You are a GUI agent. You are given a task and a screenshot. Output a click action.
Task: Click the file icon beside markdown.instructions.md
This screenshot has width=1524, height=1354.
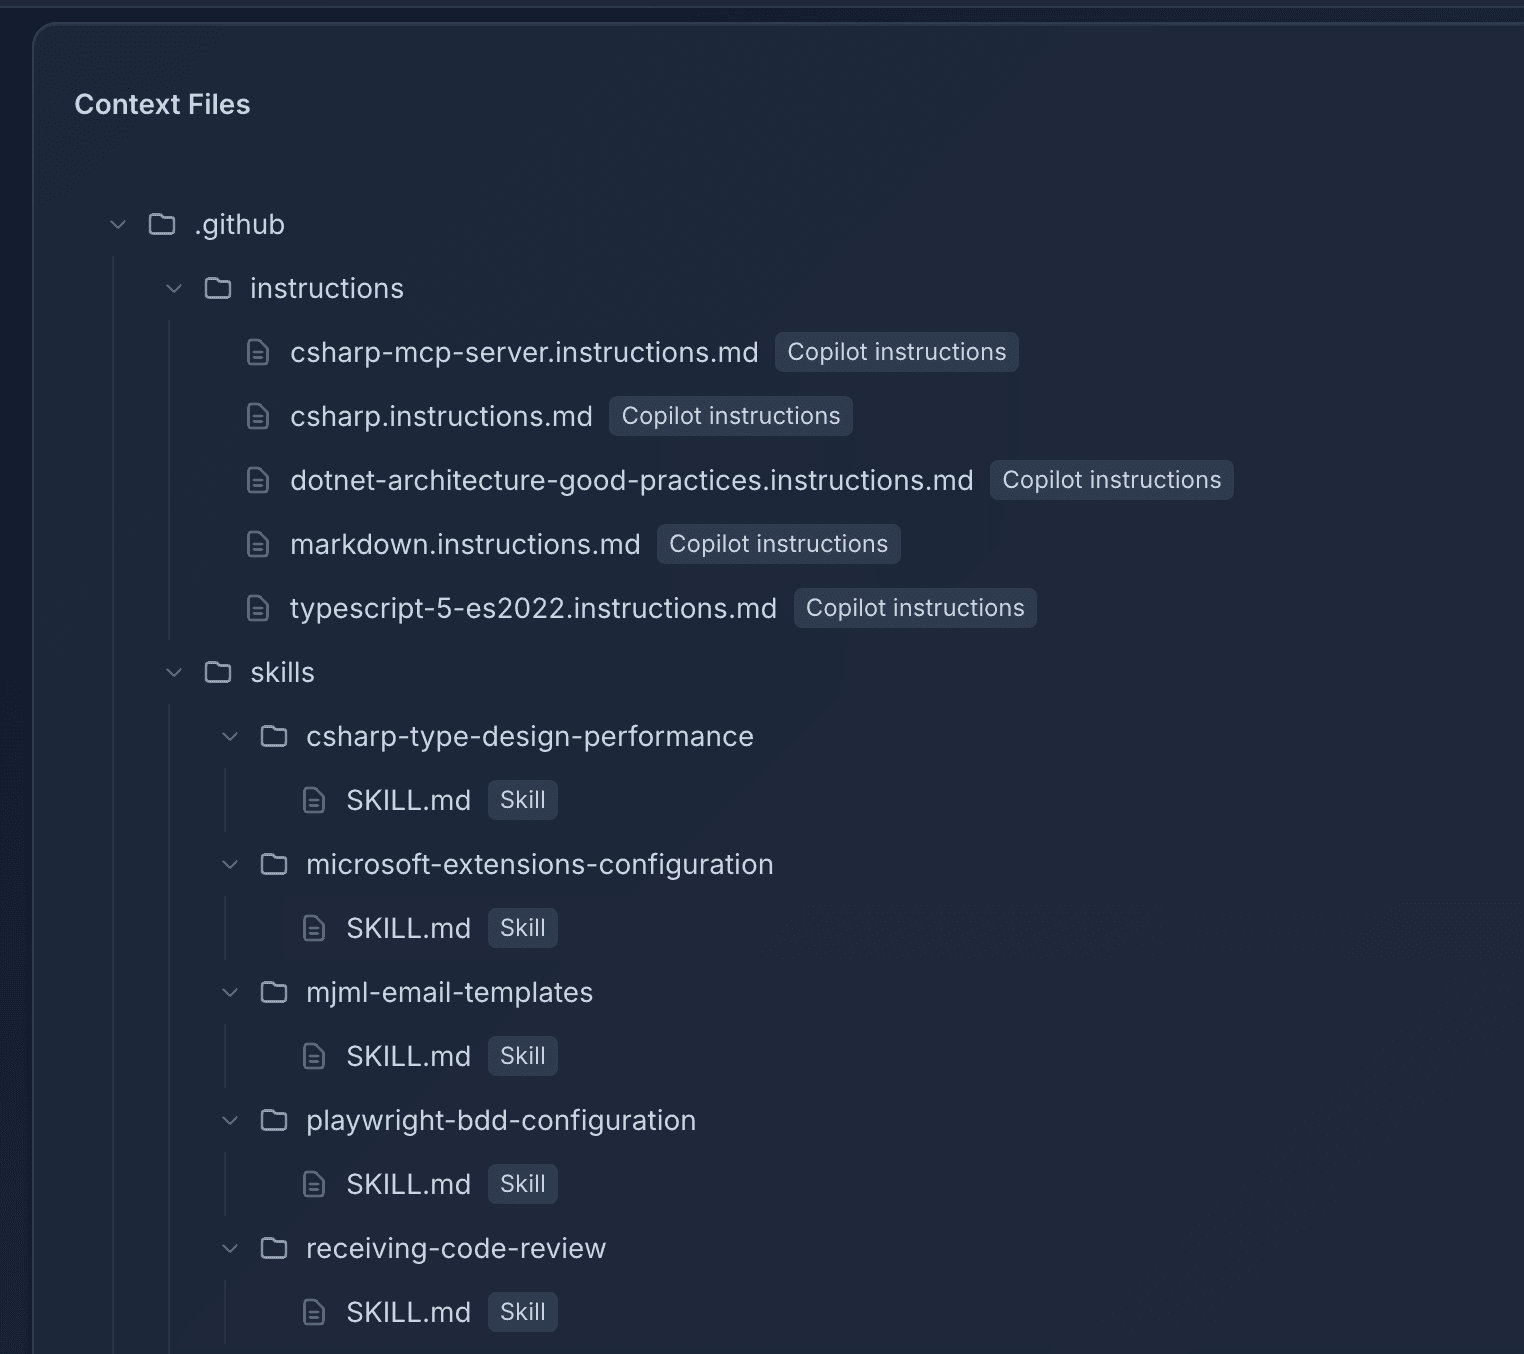tap(258, 544)
